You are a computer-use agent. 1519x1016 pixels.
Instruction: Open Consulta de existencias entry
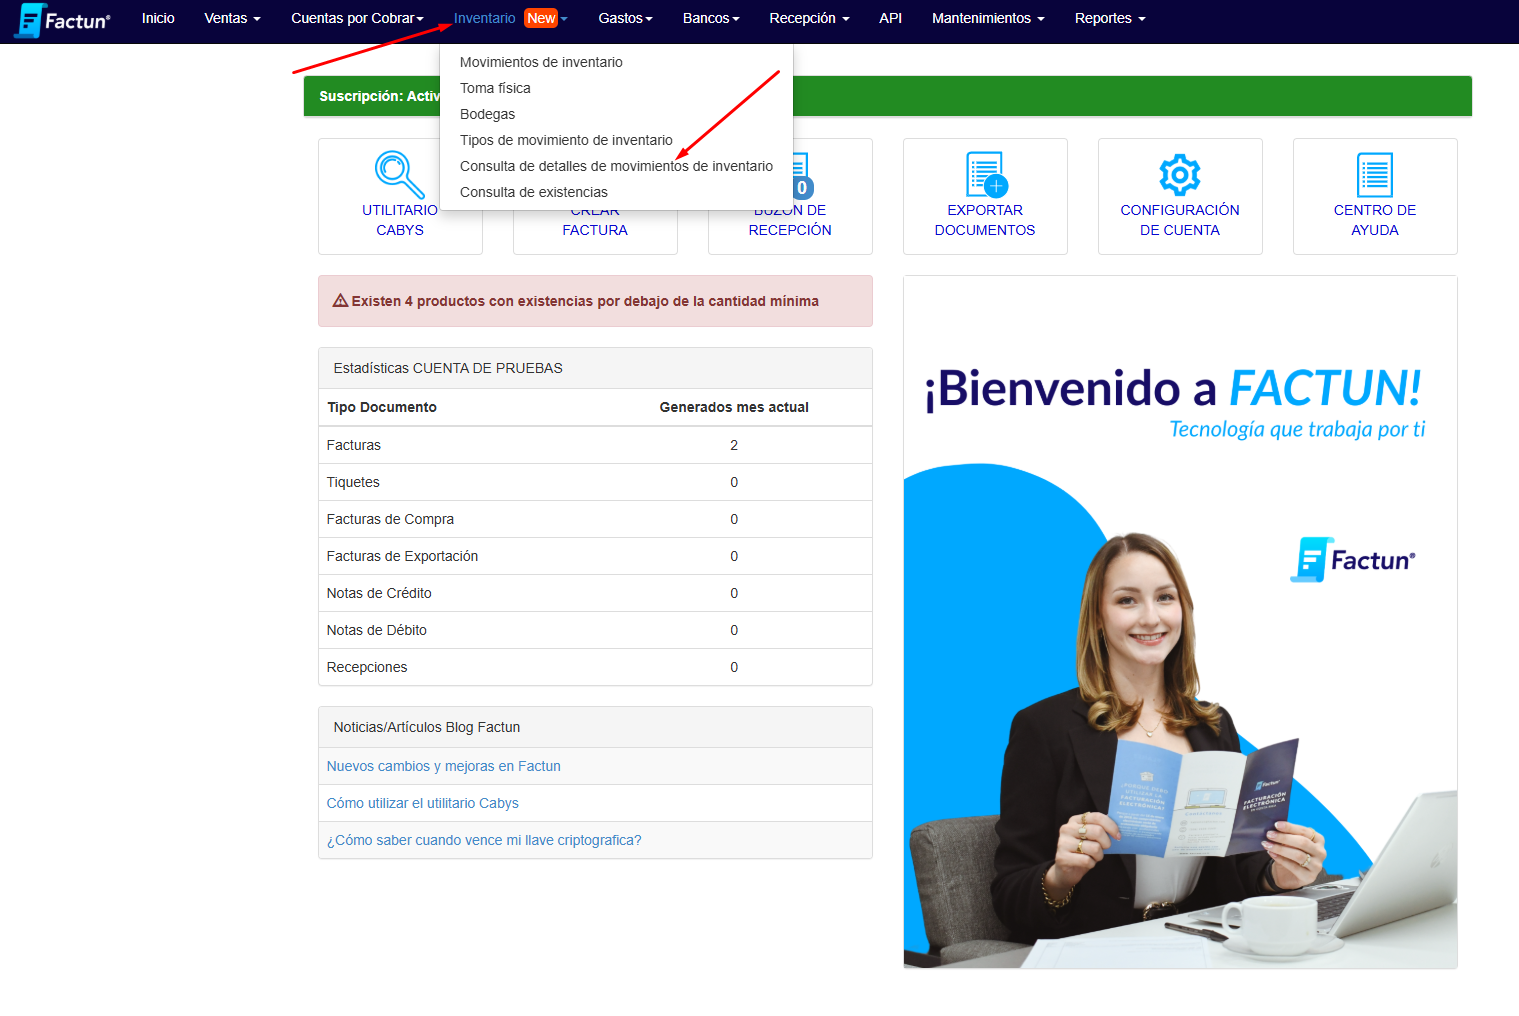pos(533,192)
